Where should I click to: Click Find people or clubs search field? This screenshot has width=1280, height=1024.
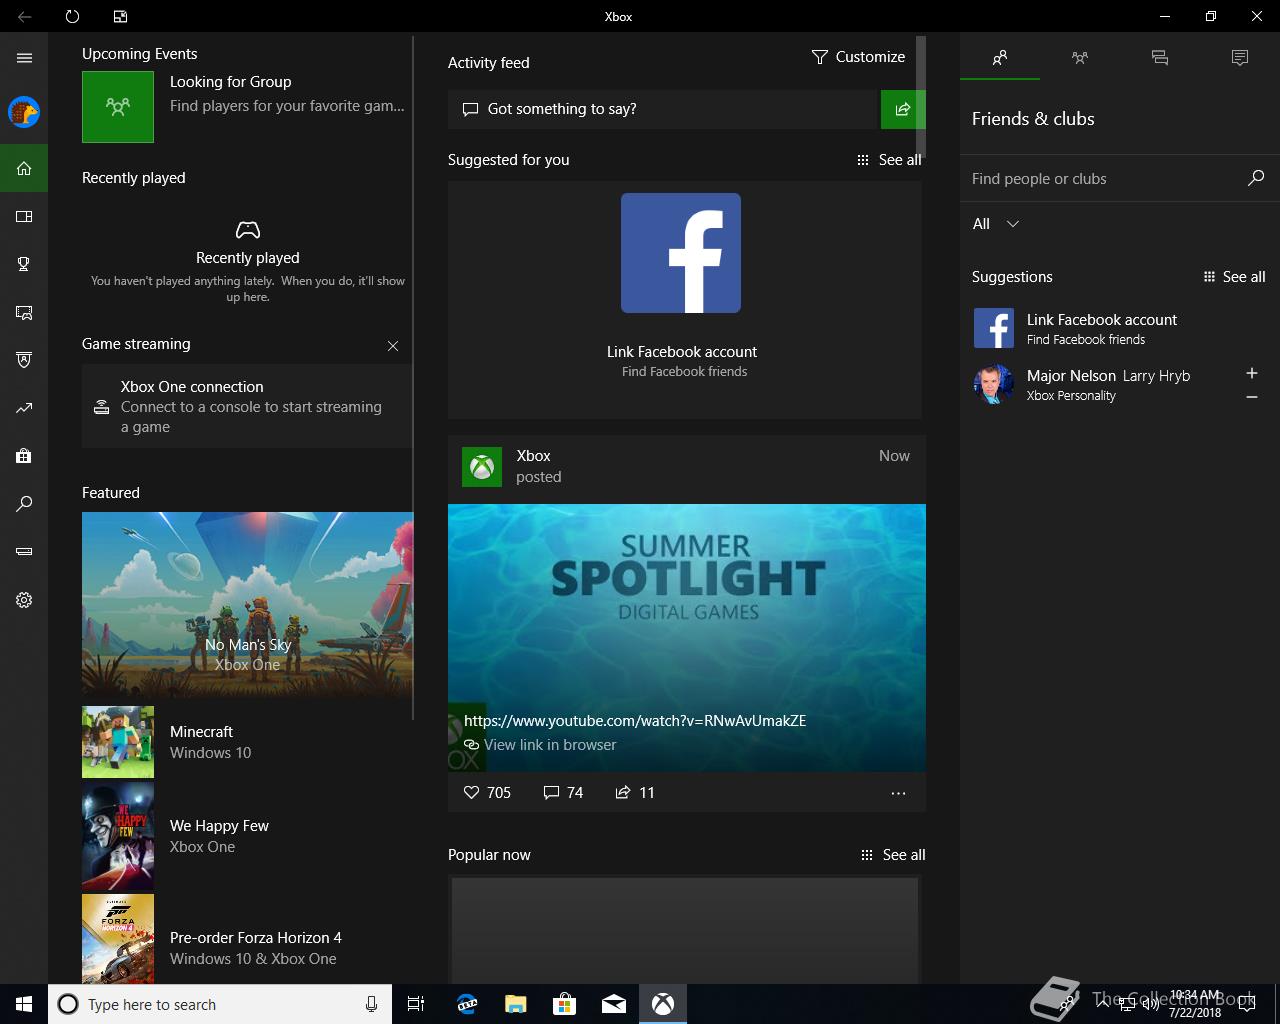[1100, 179]
